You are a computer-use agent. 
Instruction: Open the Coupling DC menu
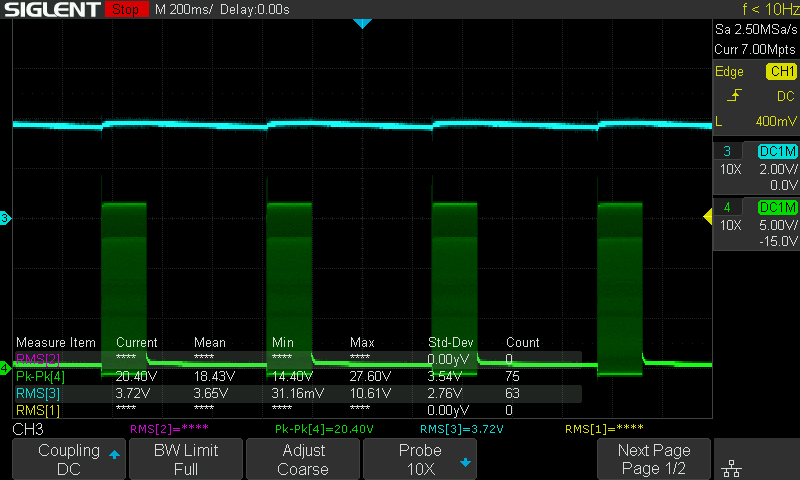pyautogui.click(x=69, y=459)
